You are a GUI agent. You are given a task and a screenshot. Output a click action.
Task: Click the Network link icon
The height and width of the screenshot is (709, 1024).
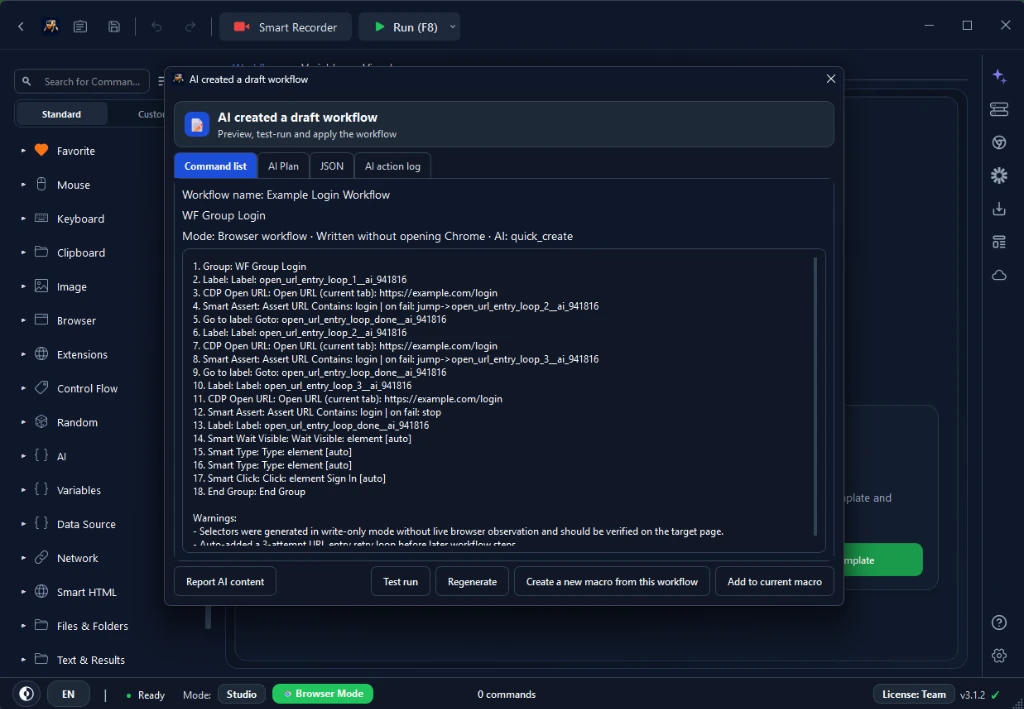click(x=41, y=558)
